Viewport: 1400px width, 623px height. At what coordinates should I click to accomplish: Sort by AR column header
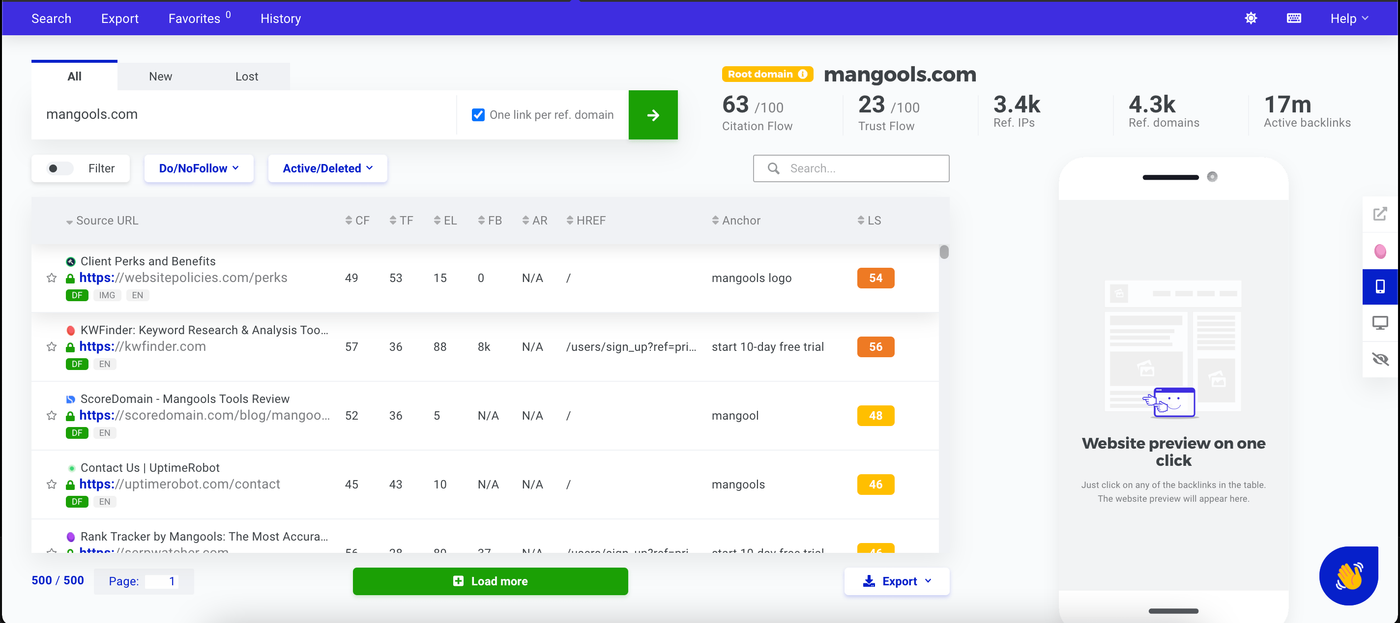click(535, 220)
